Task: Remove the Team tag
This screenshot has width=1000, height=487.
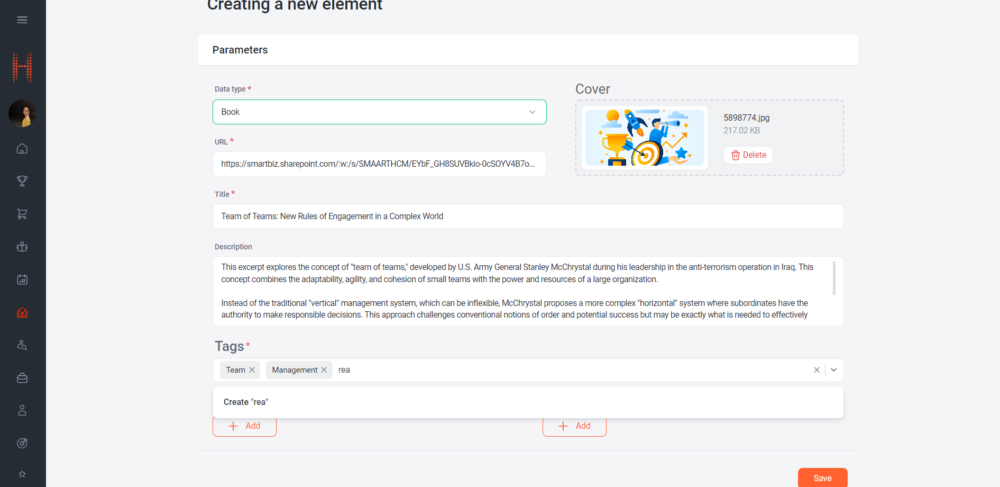Action: [252, 370]
